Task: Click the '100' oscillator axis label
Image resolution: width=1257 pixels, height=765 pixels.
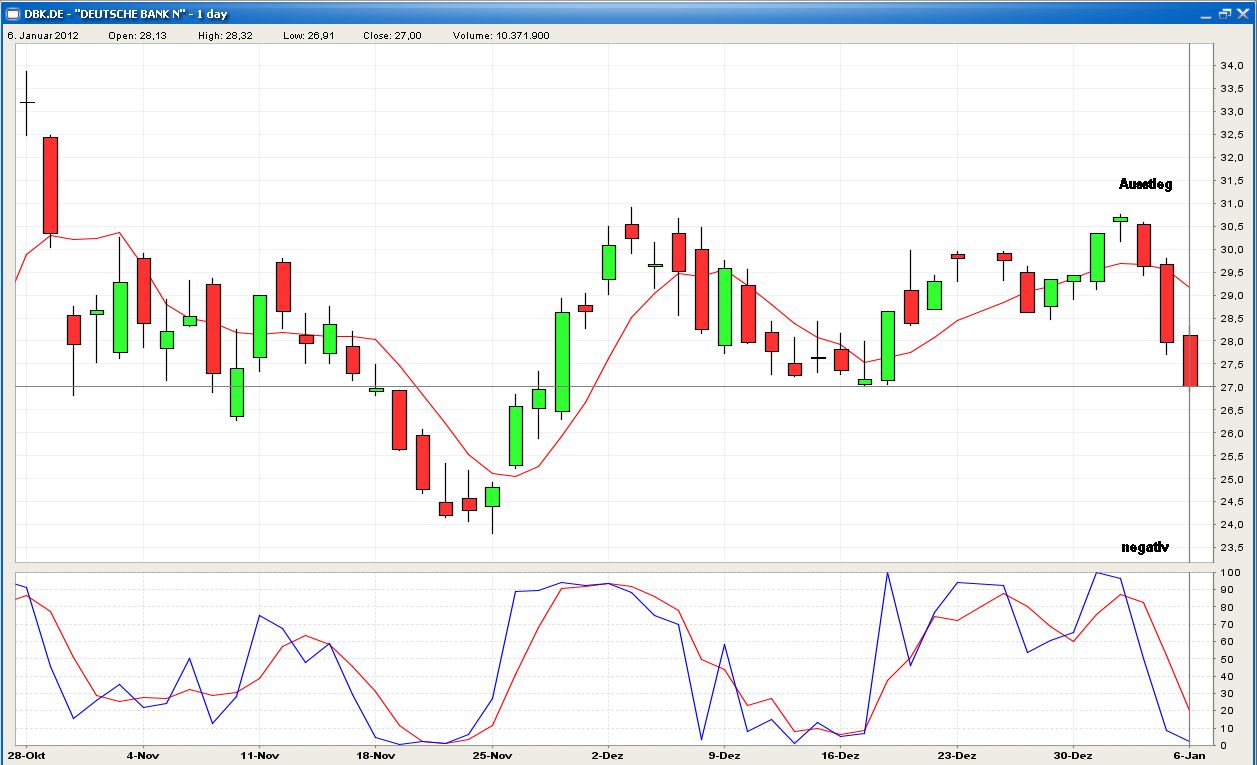Action: tap(1229, 574)
